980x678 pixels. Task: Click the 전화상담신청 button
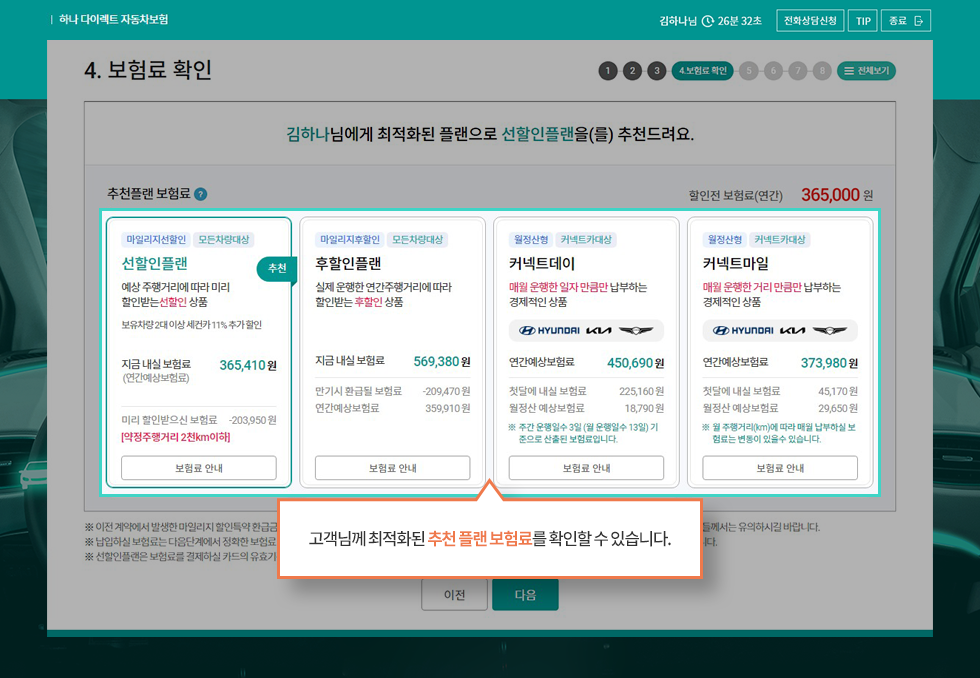tap(809, 21)
